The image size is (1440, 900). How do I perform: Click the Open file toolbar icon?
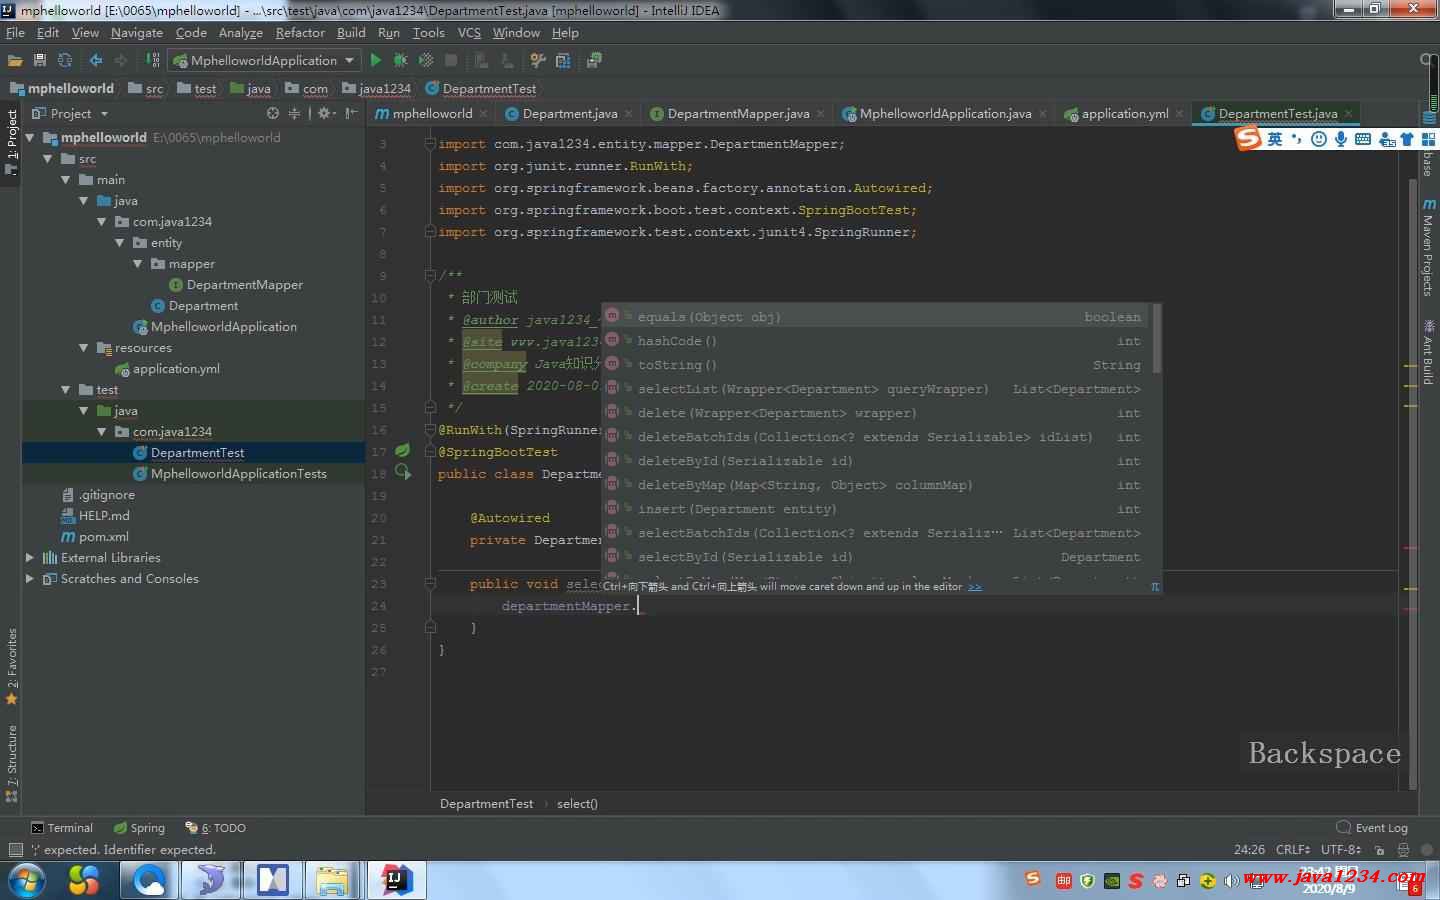(x=15, y=61)
